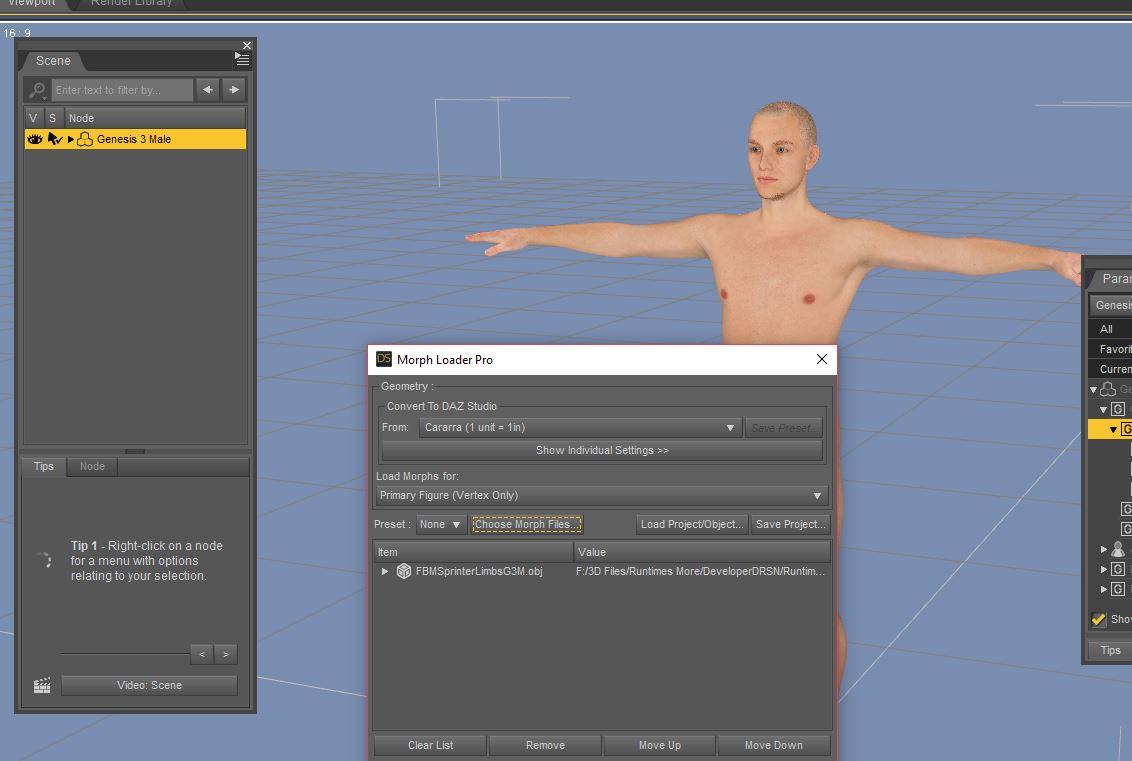The image size is (1132, 761).
Task: Click the left arrow beside the Scene filter
Action: point(207,90)
